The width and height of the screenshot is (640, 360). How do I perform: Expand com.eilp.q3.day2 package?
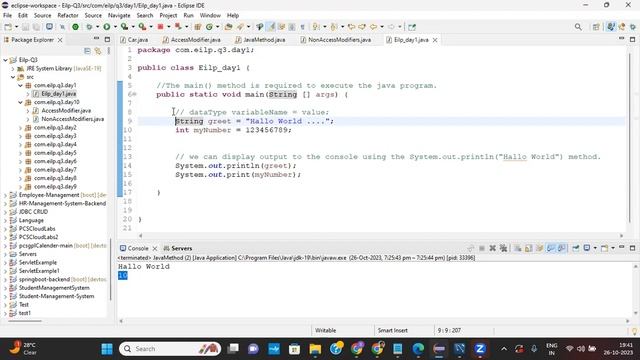(x=20, y=128)
